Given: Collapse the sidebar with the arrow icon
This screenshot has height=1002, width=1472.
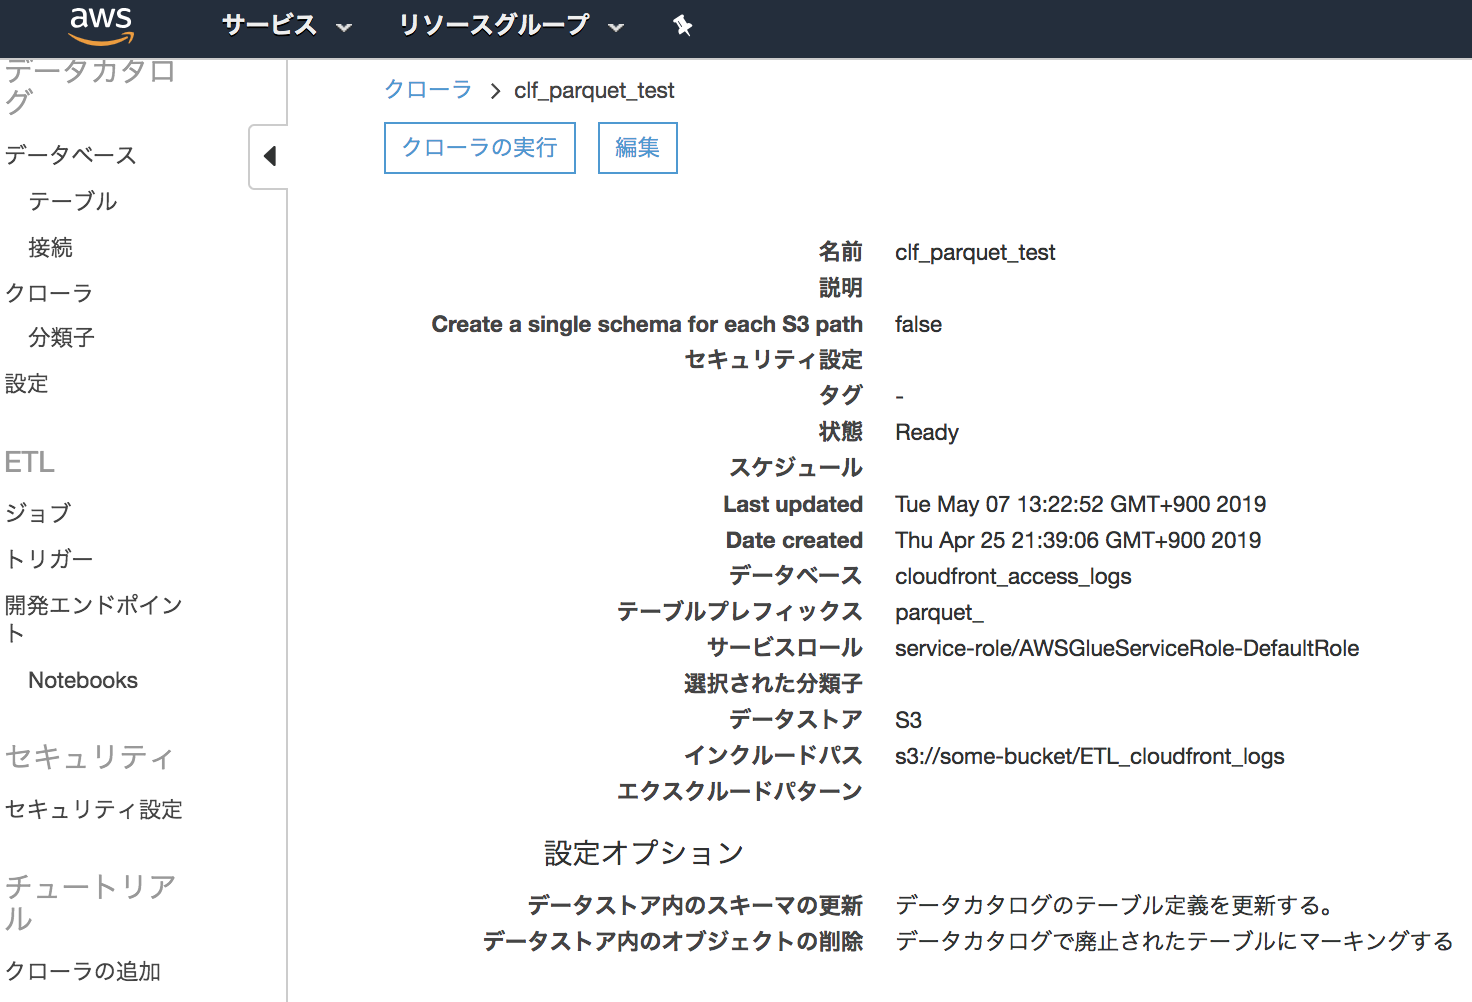Looking at the screenshot, I should tap(268, 156).
